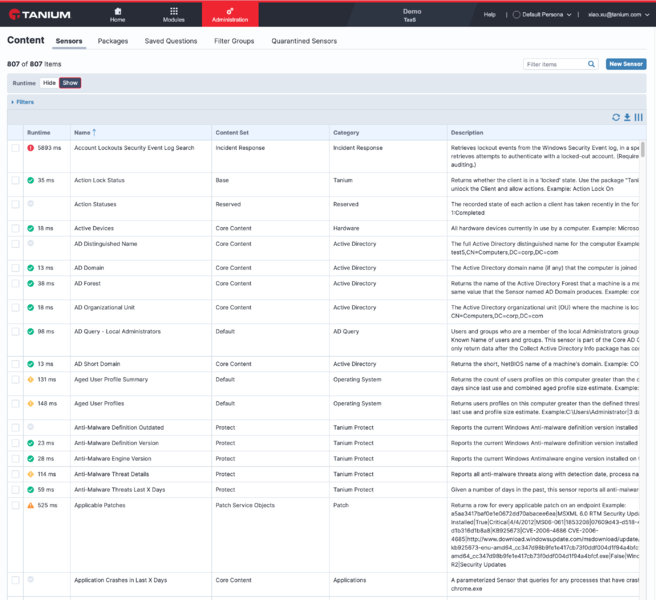Image resolution: width=656 pixels, height=600 pixels.
Task: Switch to the Filter Groups tab
Action: tap(234, 41)
